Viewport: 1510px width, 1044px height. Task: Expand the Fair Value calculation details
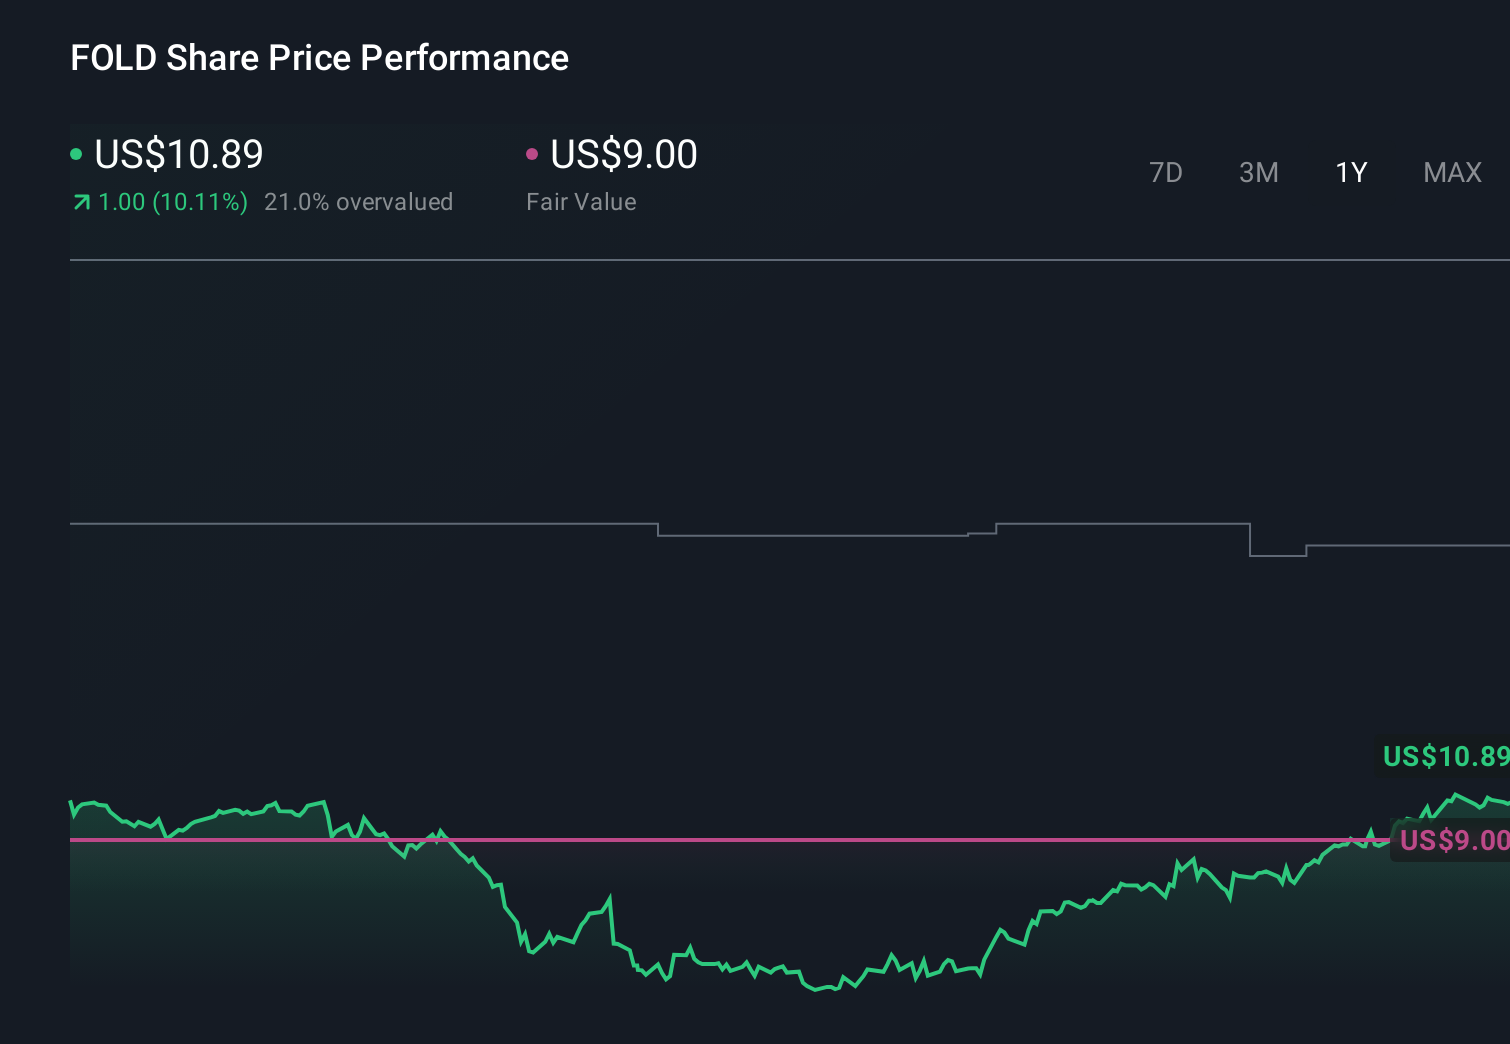581,201
